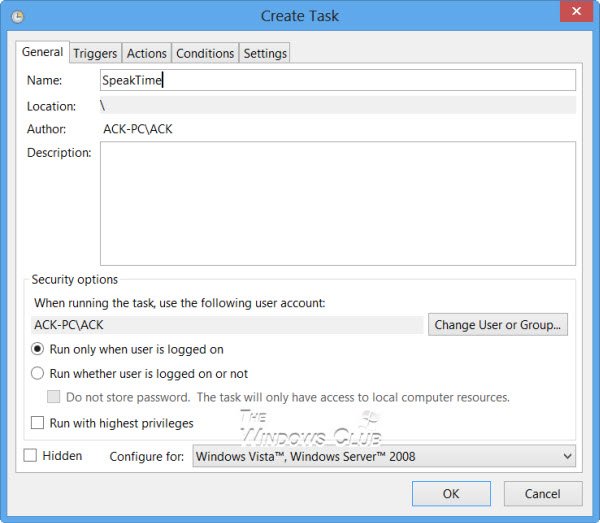Image resolution: width=600 pixels, height=523 pixels.
Task: Select 'Run whether user is logged on or not'
Action: click(x=38, y=373)
